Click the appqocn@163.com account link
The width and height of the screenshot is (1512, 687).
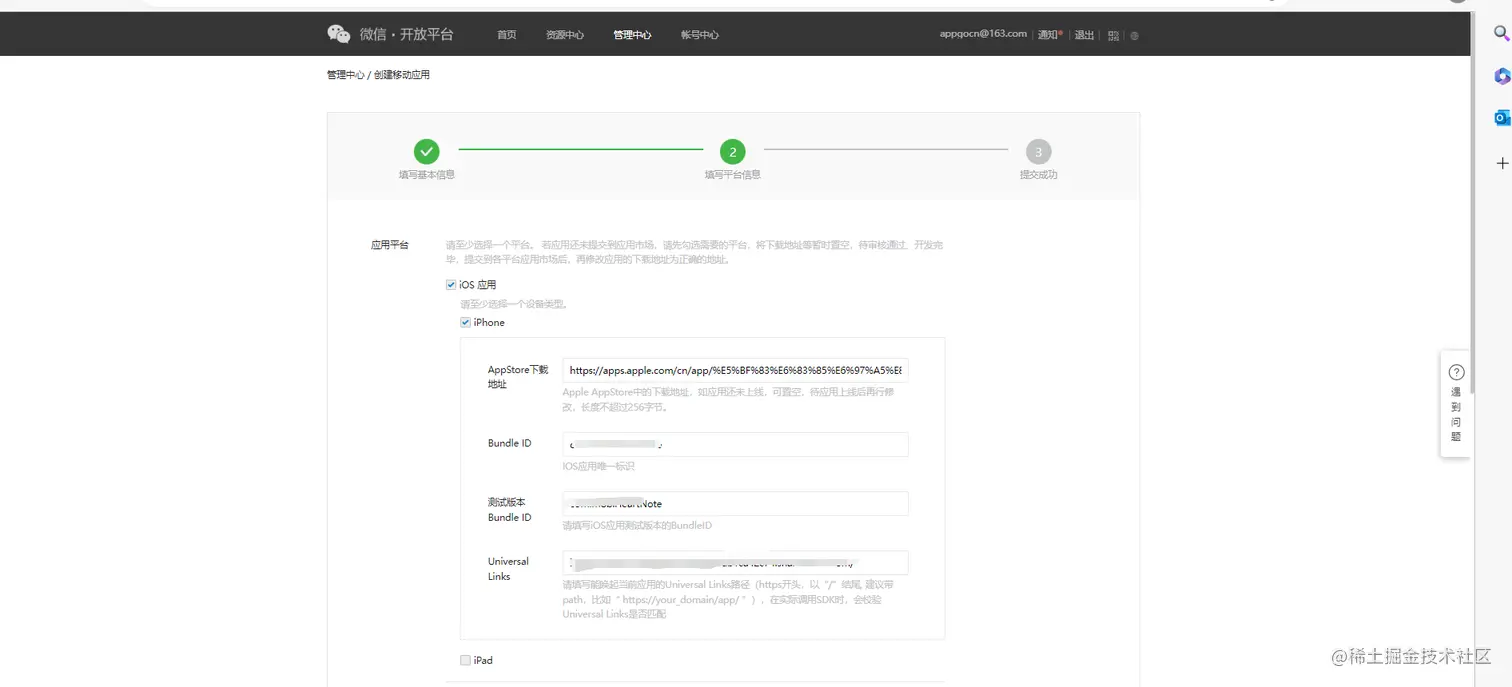click(983, 34)
